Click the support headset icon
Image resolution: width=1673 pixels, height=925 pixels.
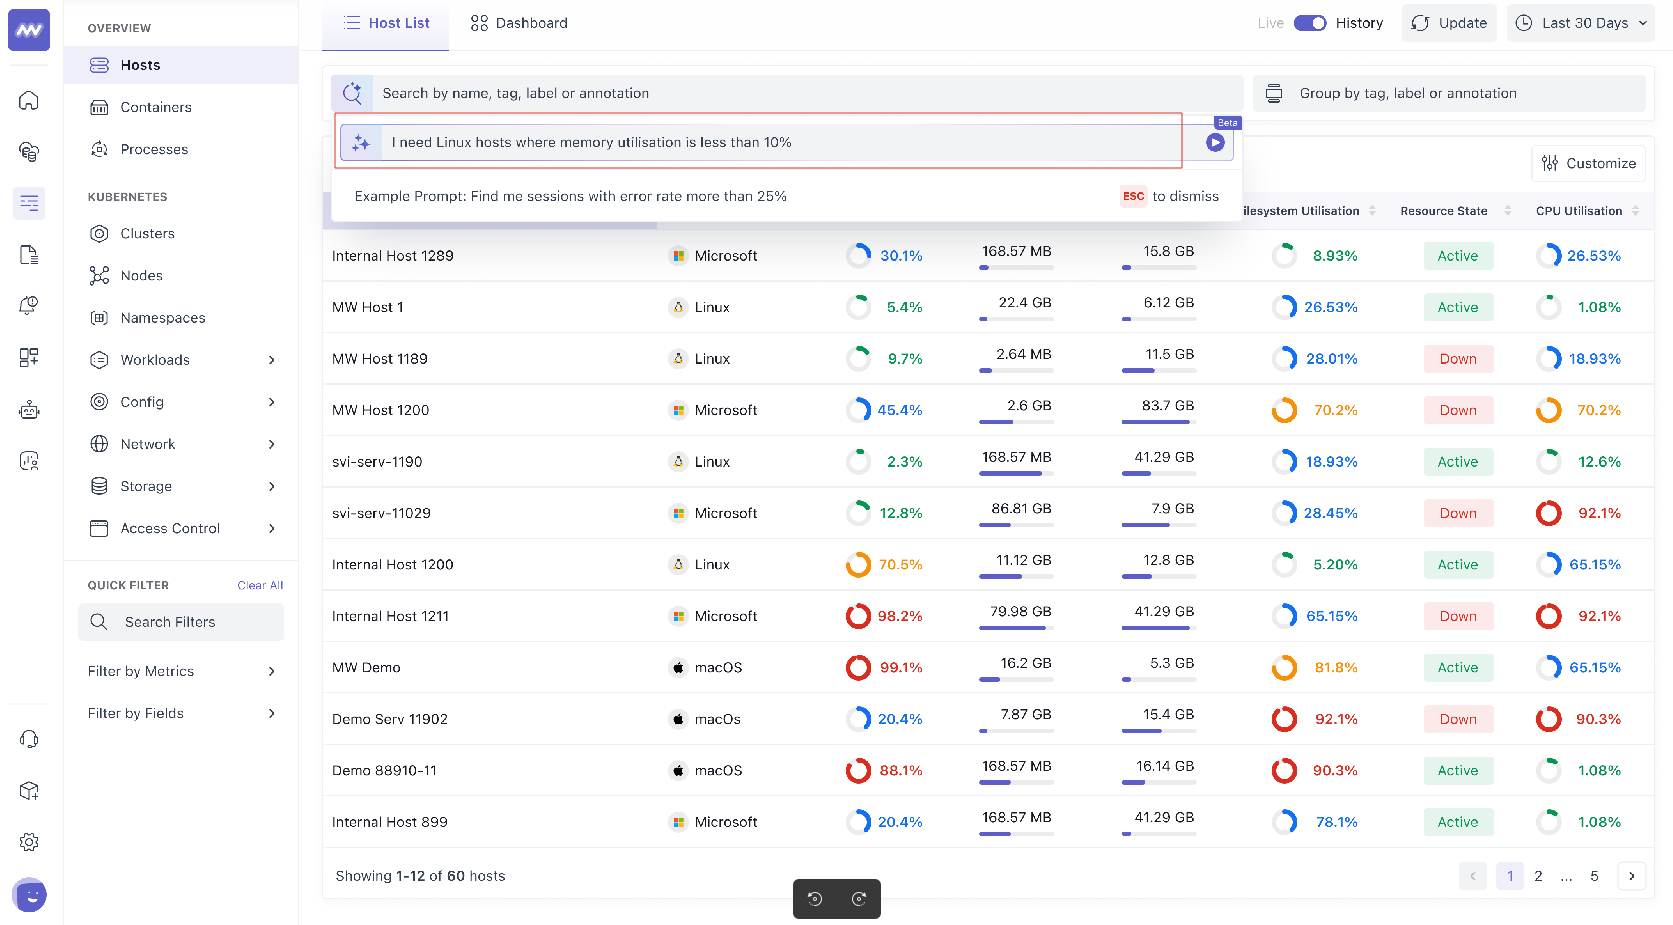click(x=29, y=739)
